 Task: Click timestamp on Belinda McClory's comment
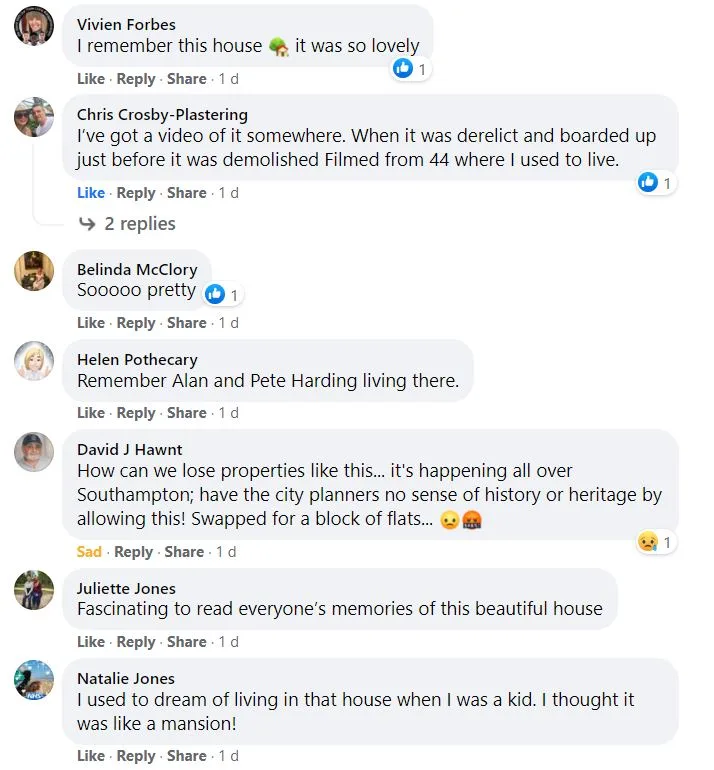click(228, 323)
